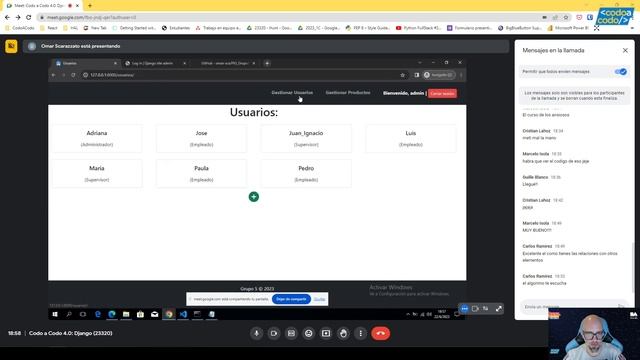This screenshot has width=640, height=360.
Task: Click the red leave call button
Action: tap(380, 333)
